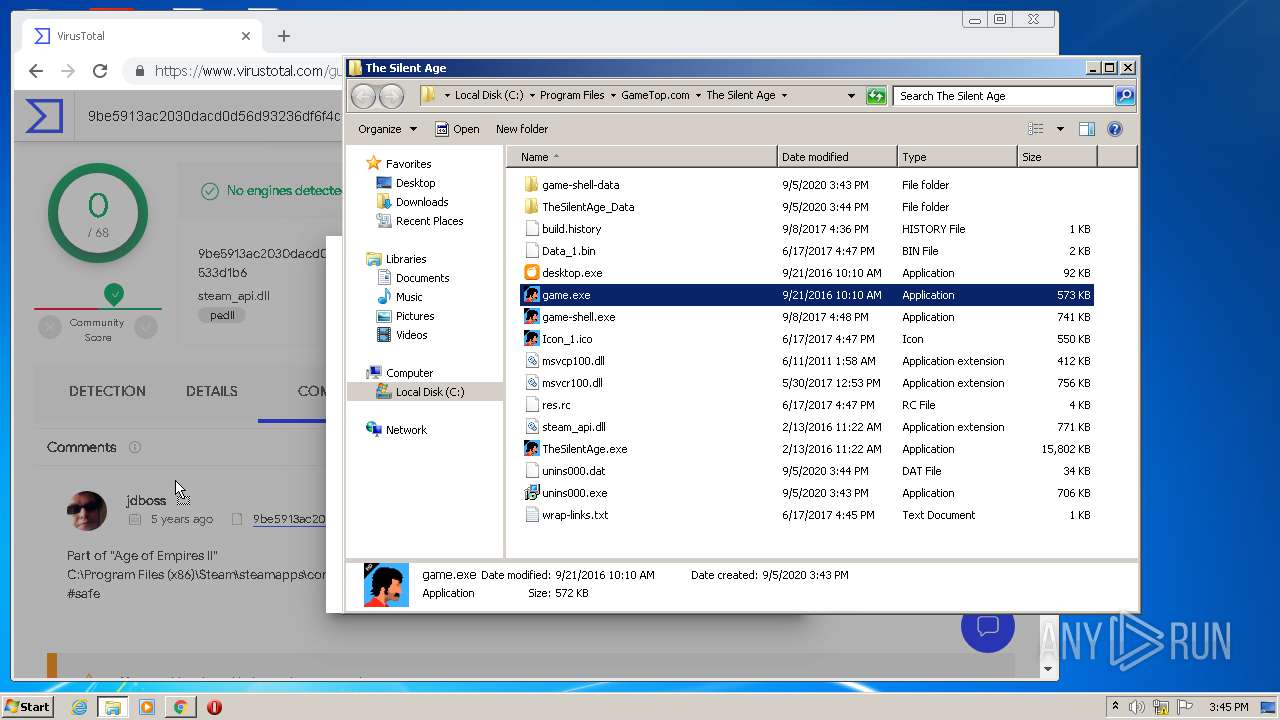Screen dimensions: 1280x720
Task: Sort by Date modified column
Action: coord(837,157)
